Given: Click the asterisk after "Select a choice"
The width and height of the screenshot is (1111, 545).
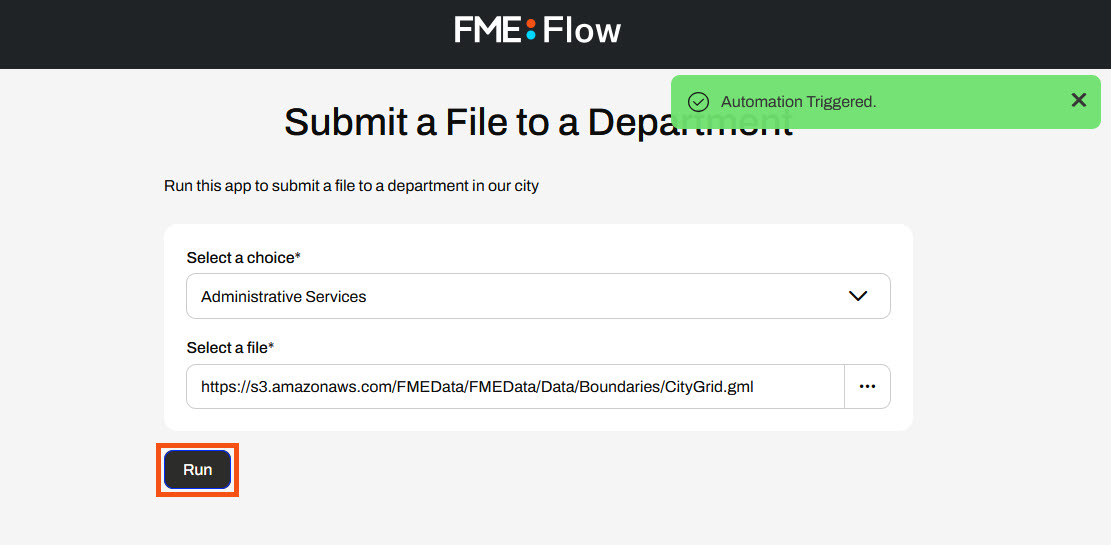Looking at the screenshot, I should point(298,257).
